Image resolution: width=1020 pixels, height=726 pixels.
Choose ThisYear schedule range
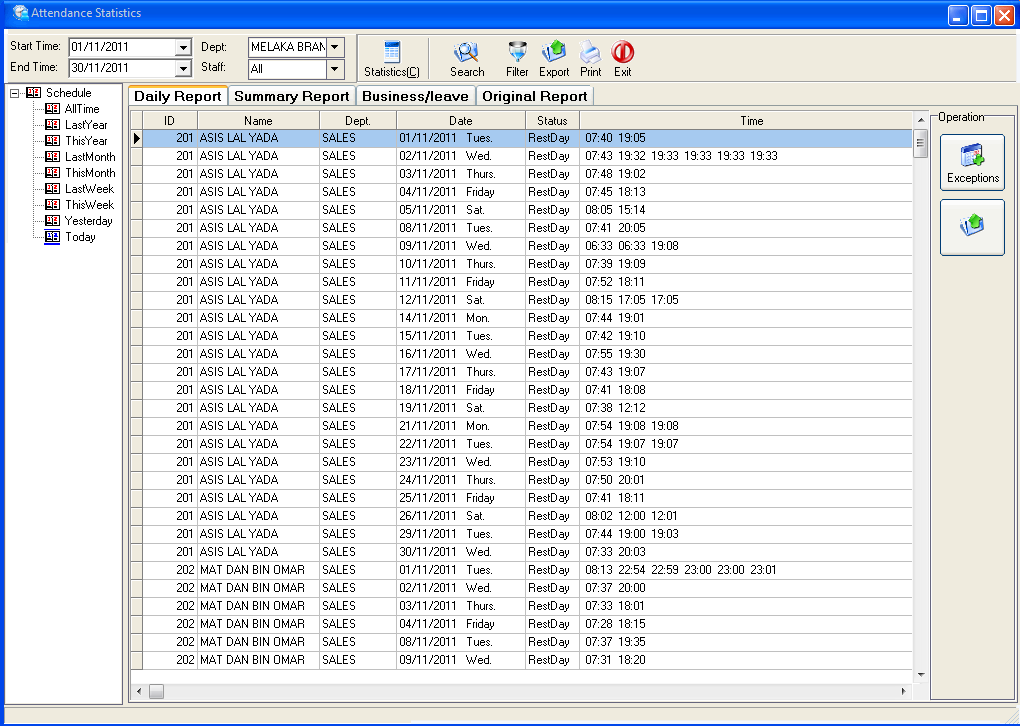tap(86, 141)
